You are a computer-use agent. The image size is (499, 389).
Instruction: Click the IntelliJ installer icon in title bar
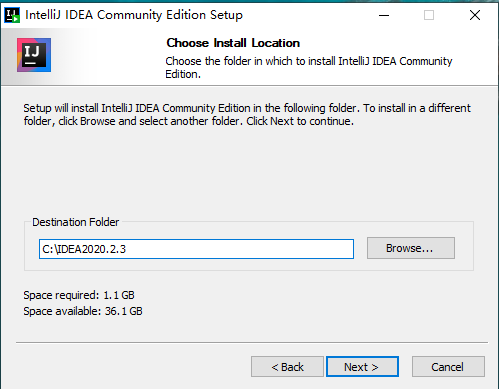point(12,15)
